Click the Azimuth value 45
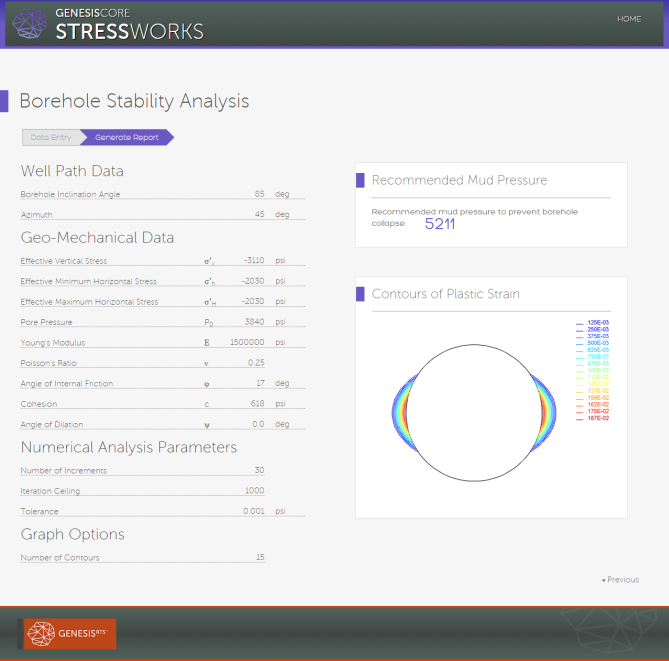Screen dimensions: 669x661 pyautogui.click(x=259, y=214)
